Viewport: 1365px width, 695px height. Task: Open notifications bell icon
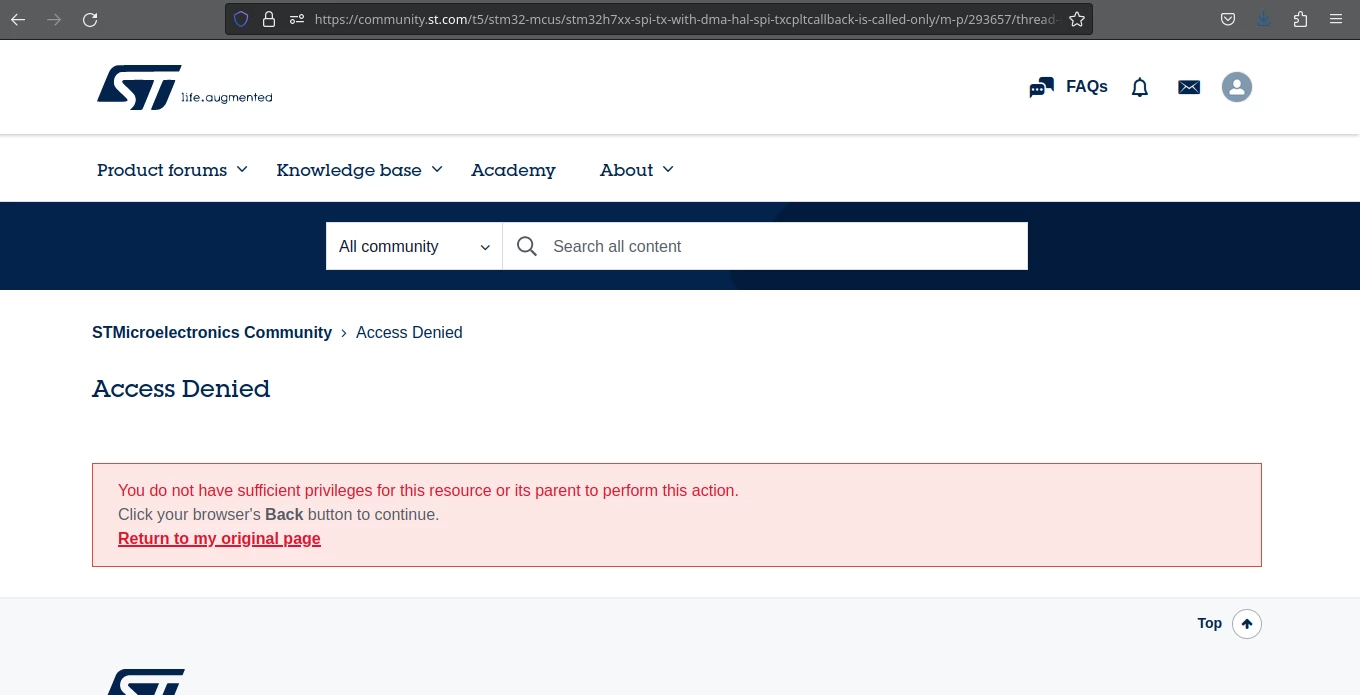pos(1139,88)
